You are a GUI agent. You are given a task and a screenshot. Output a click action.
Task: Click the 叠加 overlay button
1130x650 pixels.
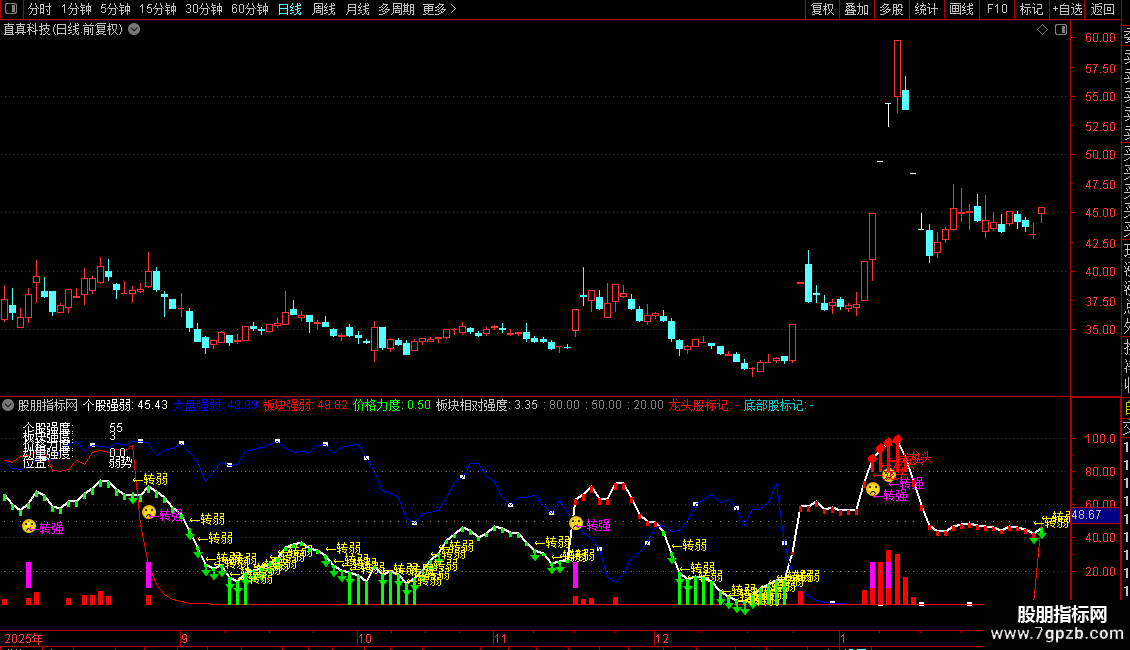[x=857, y=9]
